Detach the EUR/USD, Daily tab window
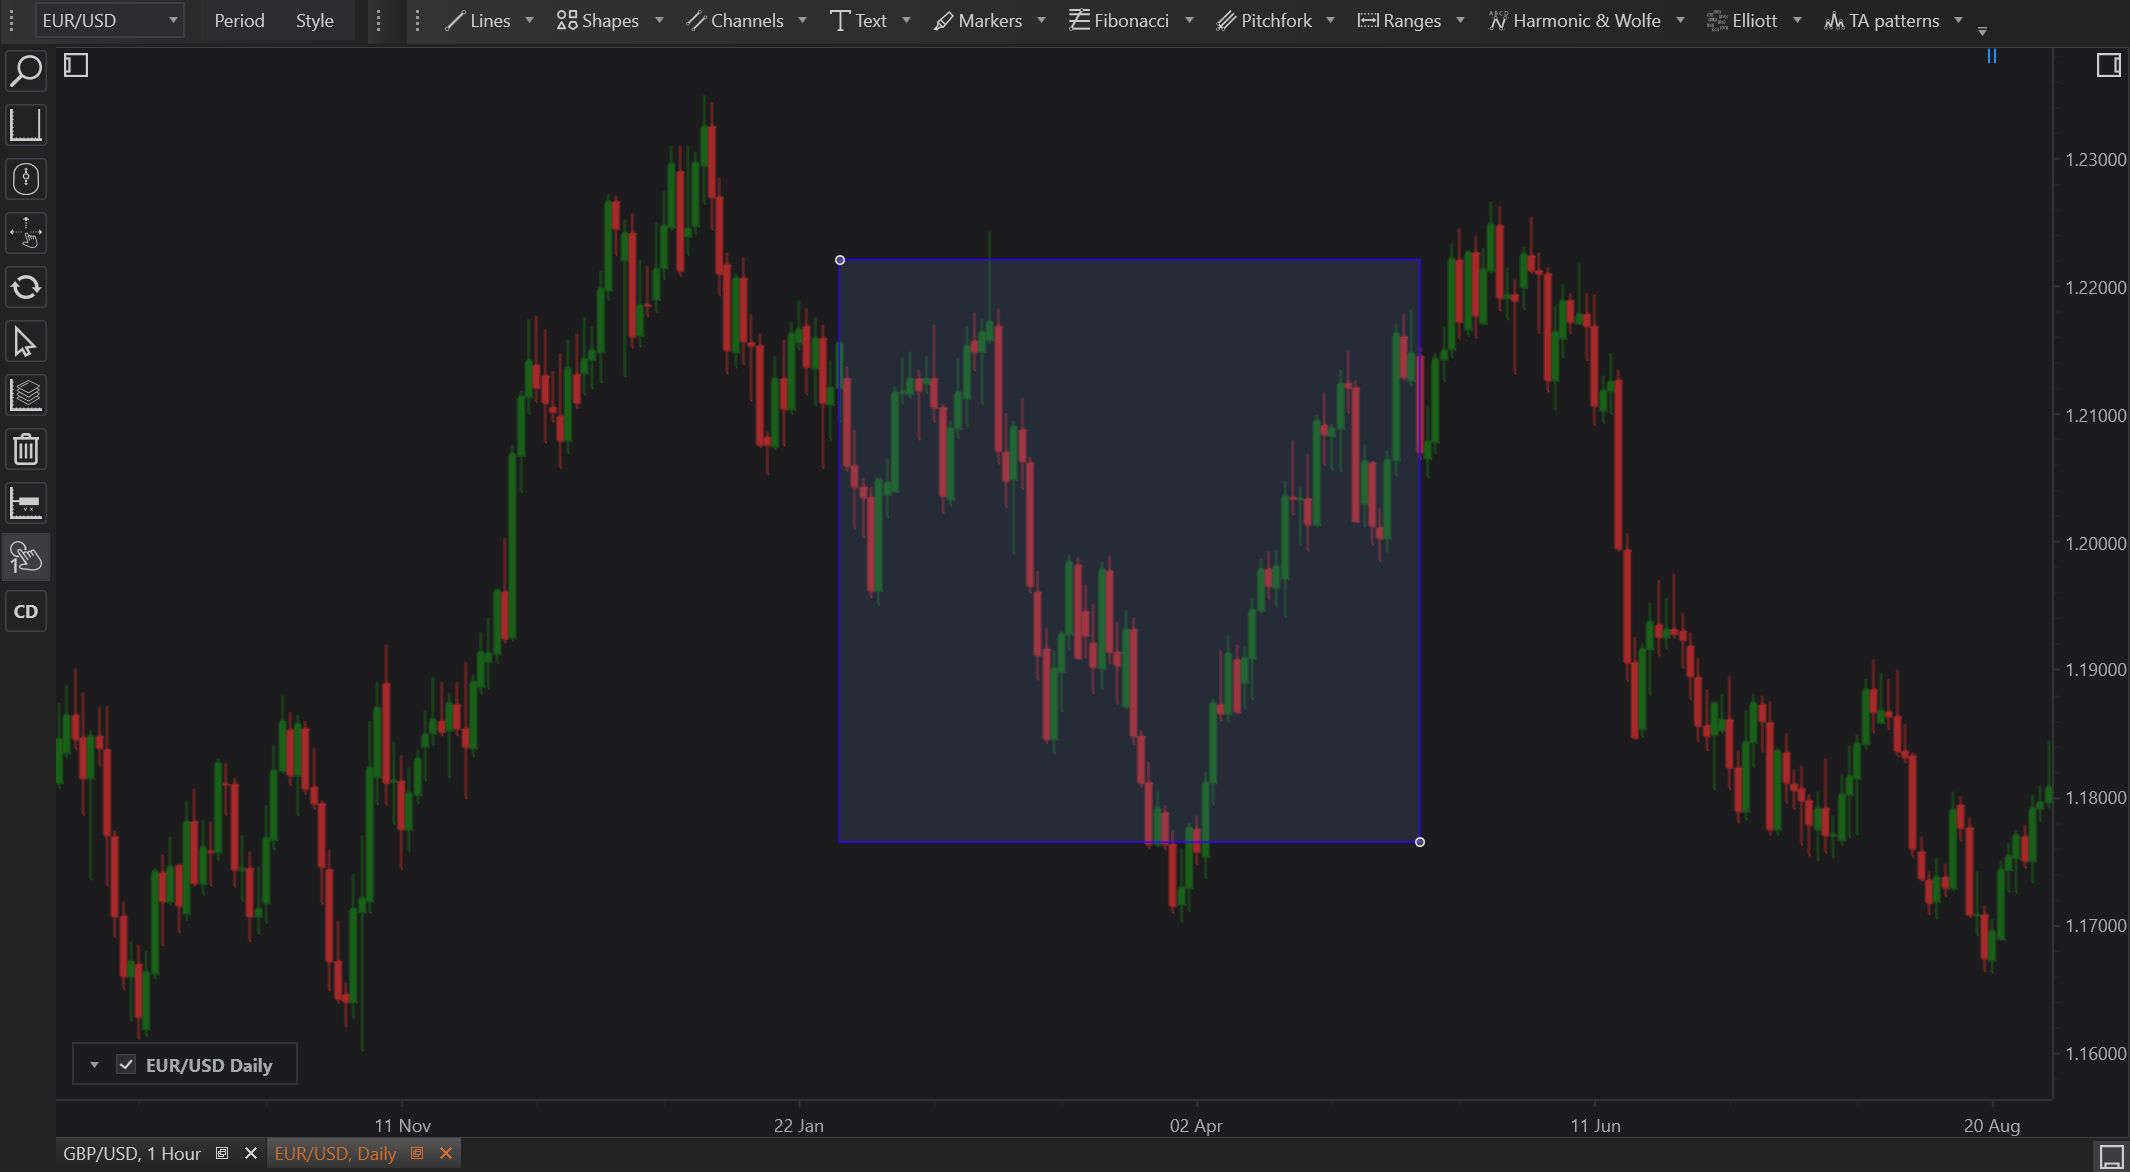The height and width of the screenshot is (1172, 2130). point(417,1153)
